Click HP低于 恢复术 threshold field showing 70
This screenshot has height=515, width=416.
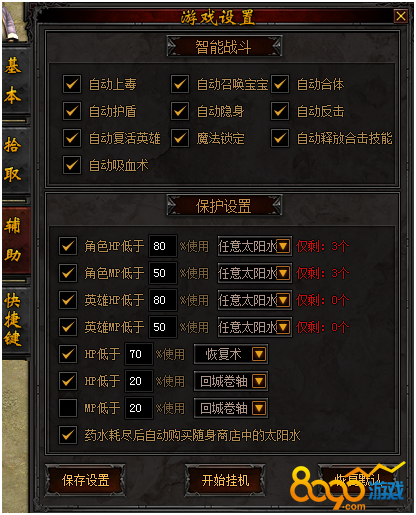pyautogui.click(x=139, y=354)
